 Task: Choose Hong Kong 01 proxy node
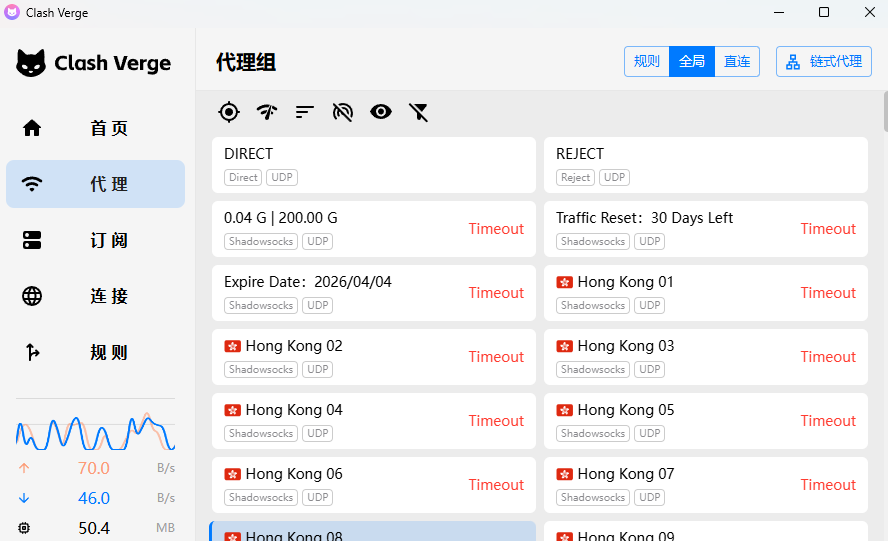coord(706,293)
